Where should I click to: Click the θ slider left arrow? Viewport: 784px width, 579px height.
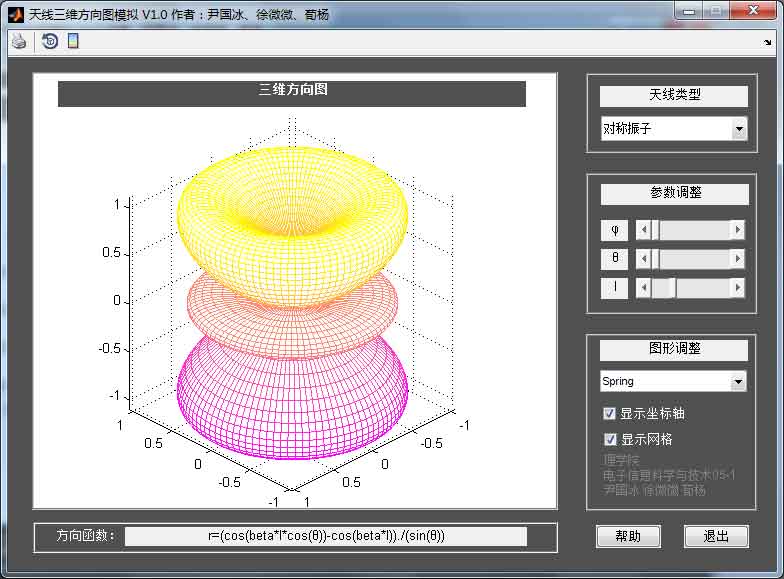click(644, 258)
